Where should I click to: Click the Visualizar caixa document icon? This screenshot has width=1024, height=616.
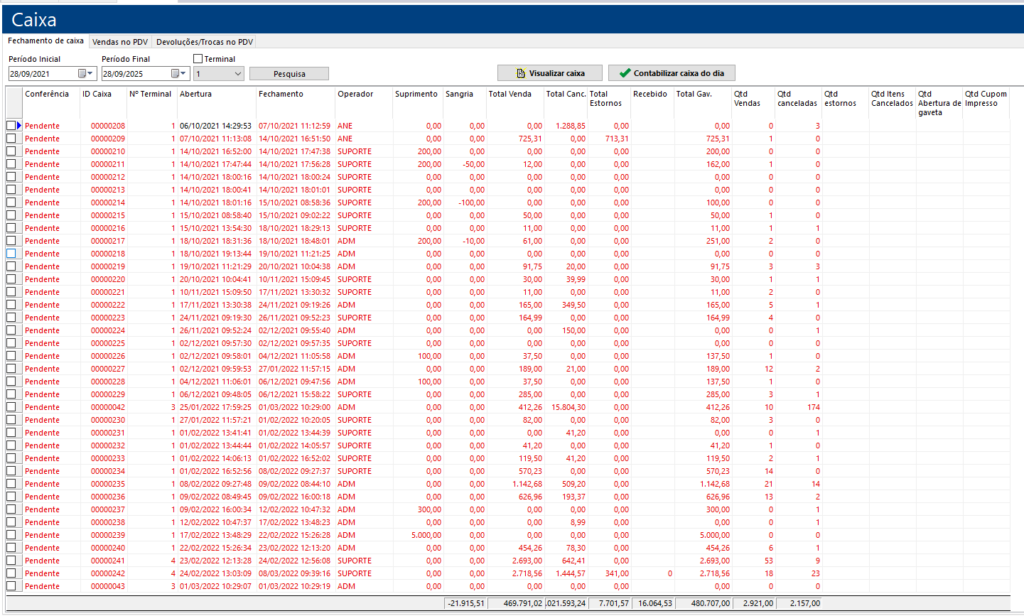[520, 73]
